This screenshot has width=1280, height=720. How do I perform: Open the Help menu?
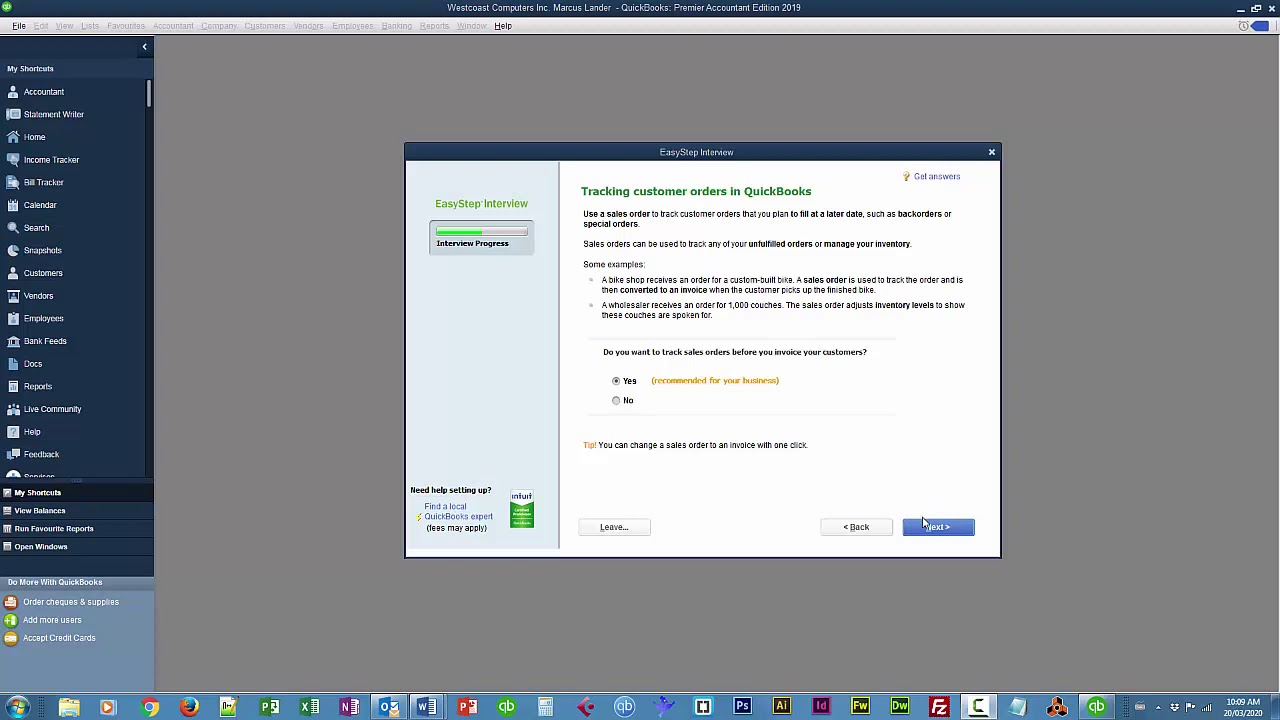[503, 26]
